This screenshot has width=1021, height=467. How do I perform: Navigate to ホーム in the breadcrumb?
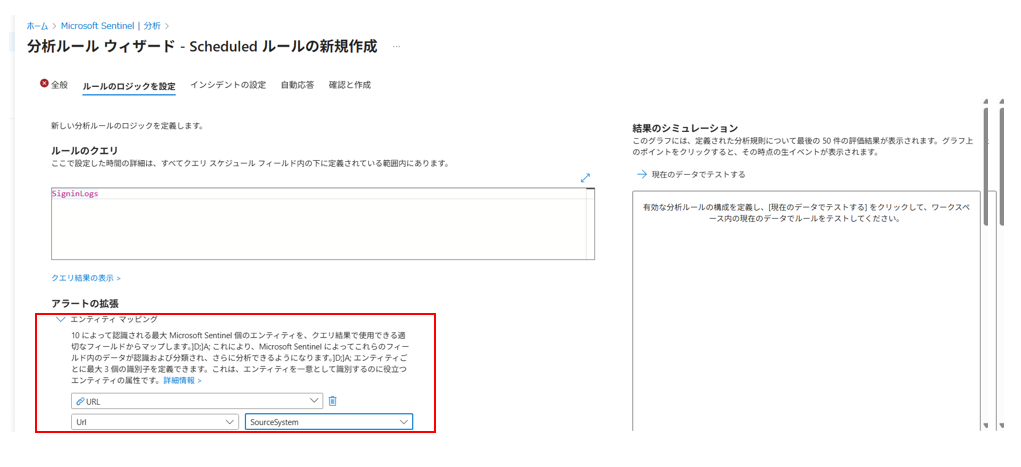pos(37,24)
